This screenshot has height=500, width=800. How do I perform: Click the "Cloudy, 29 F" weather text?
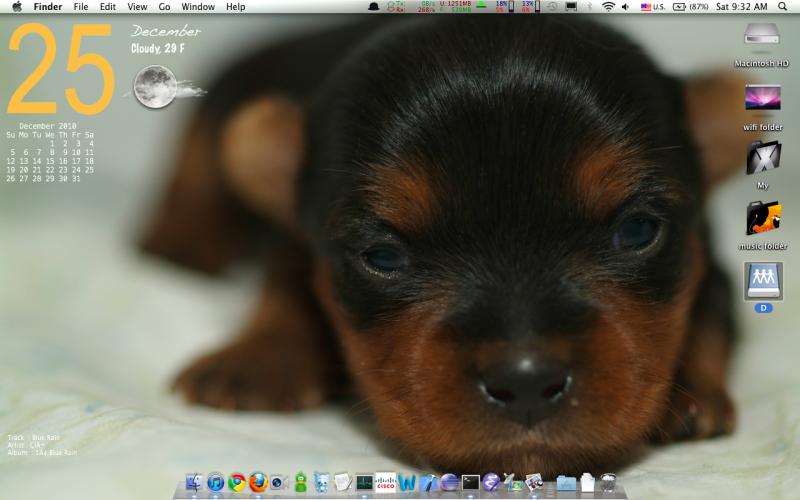coord(158,48)
